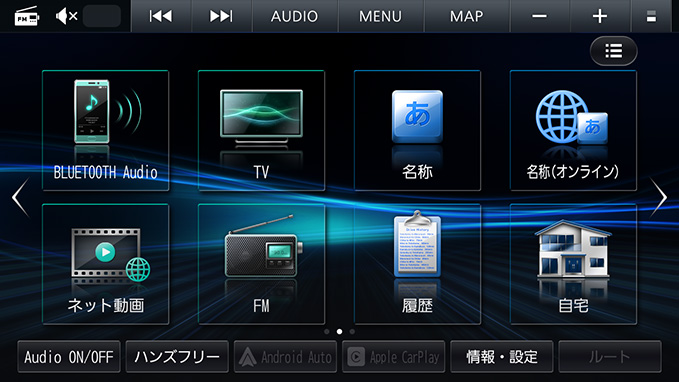Go to next page with right arrow
The width and height of the screenshot is (679, 382).
coord(659,197)
